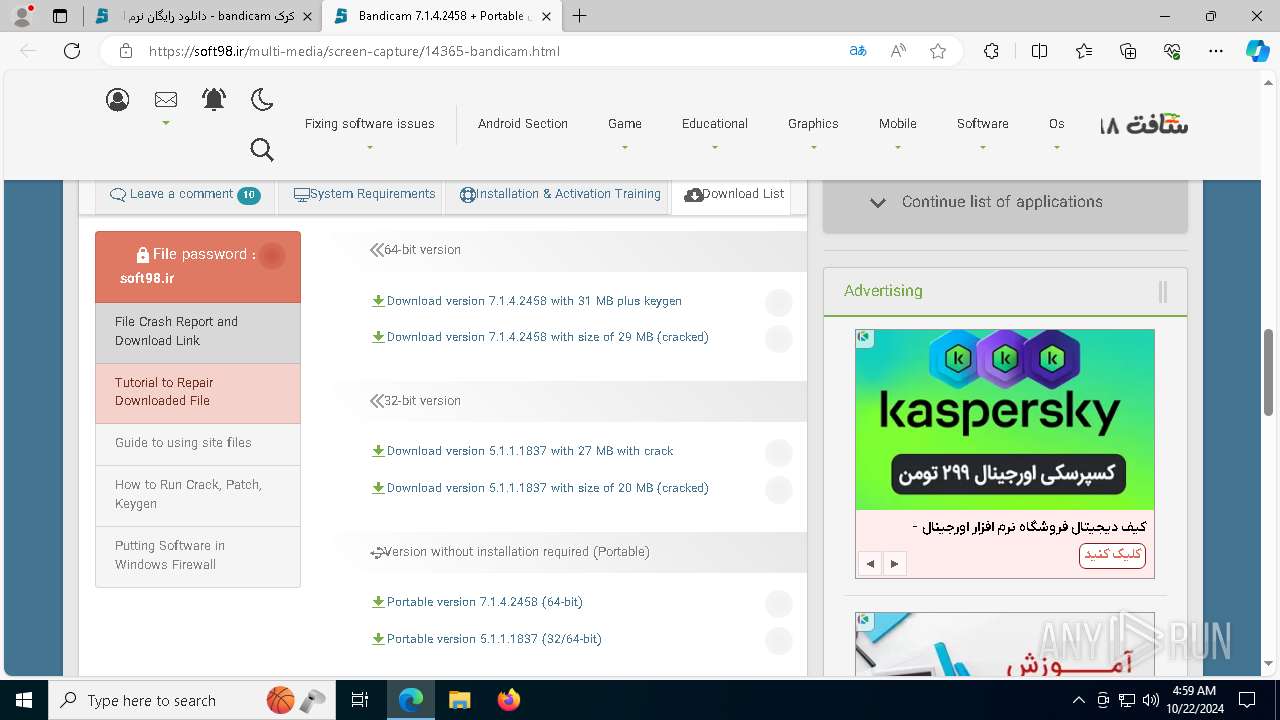Open Copilot icon in Edge
Screen dimensions: 1280x720
(x=1258, y=51)
